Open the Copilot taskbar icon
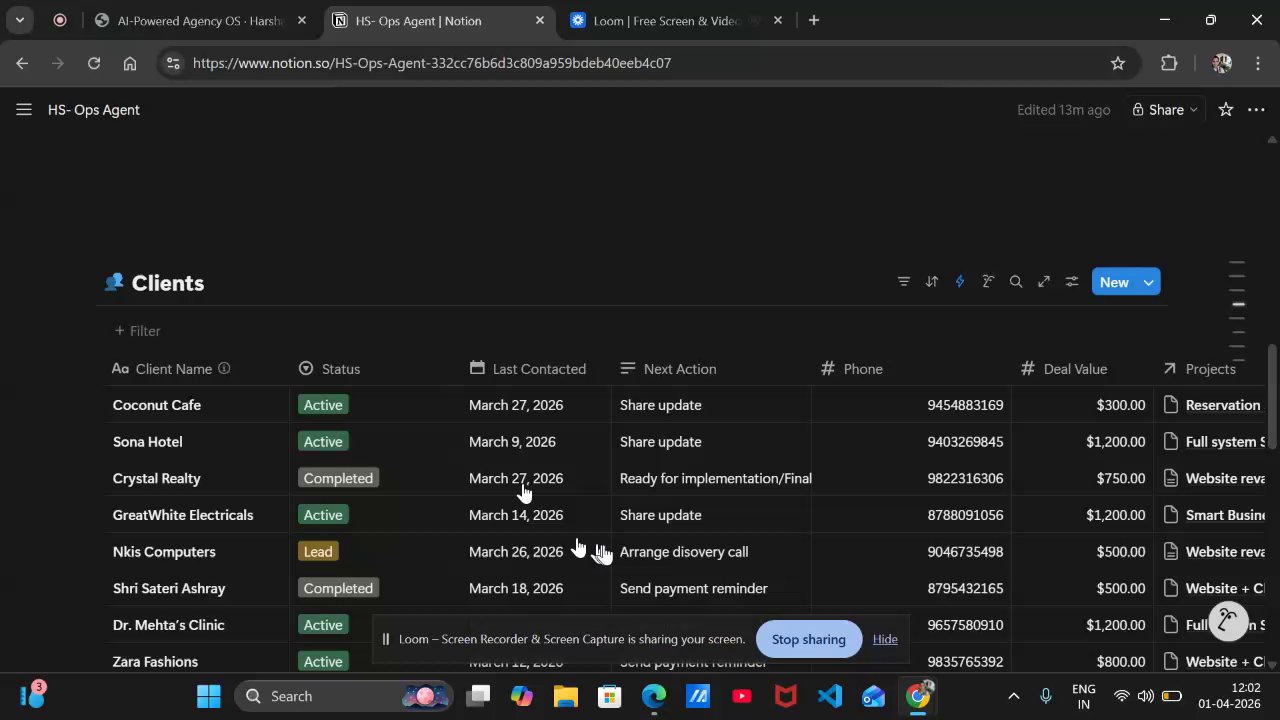Screen dimensions: 1280x720 (522, 696)
